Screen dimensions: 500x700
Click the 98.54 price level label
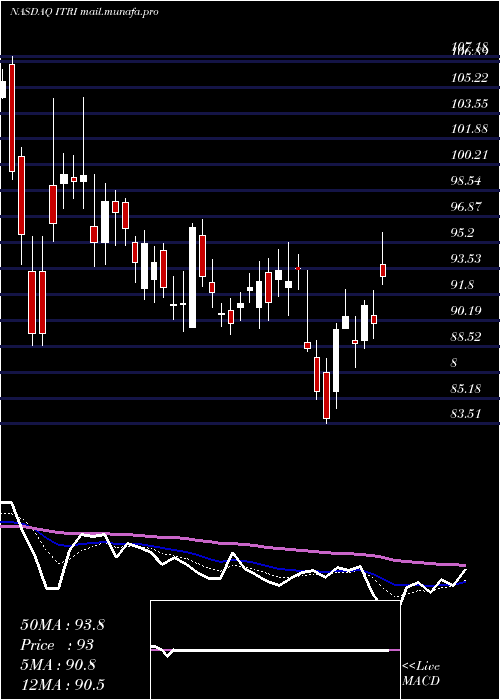pos(466,181)
